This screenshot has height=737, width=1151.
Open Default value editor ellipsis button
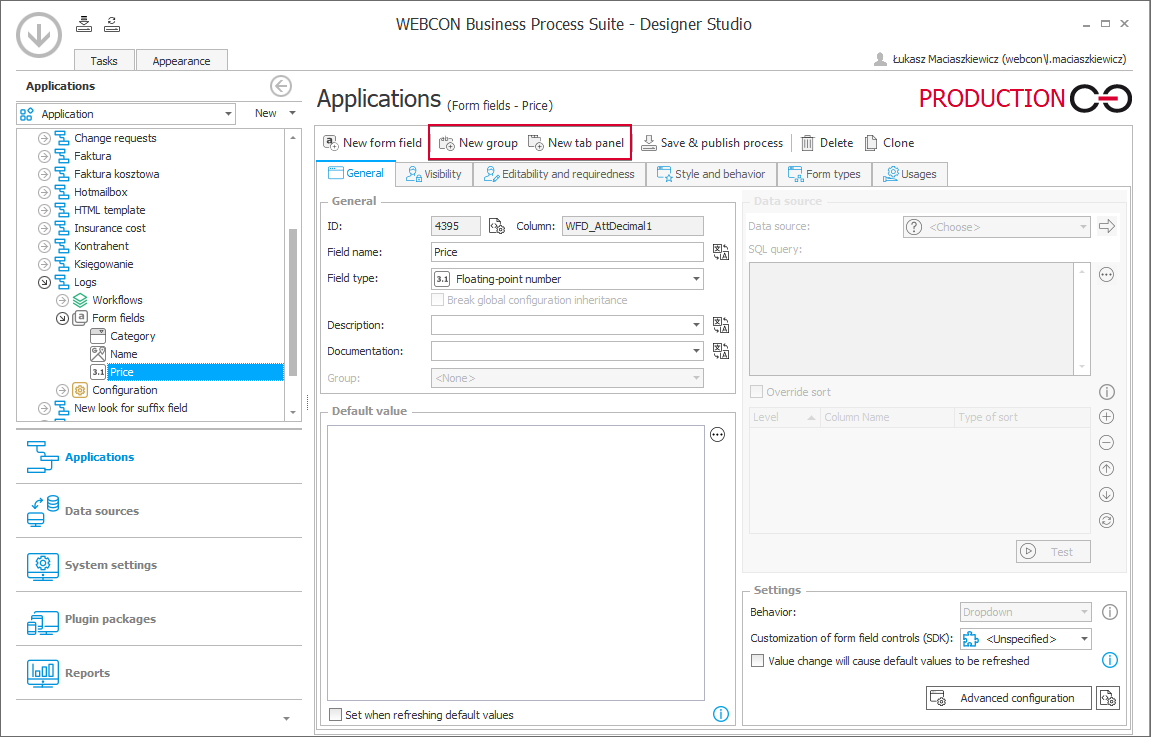(x=717, y=435)
